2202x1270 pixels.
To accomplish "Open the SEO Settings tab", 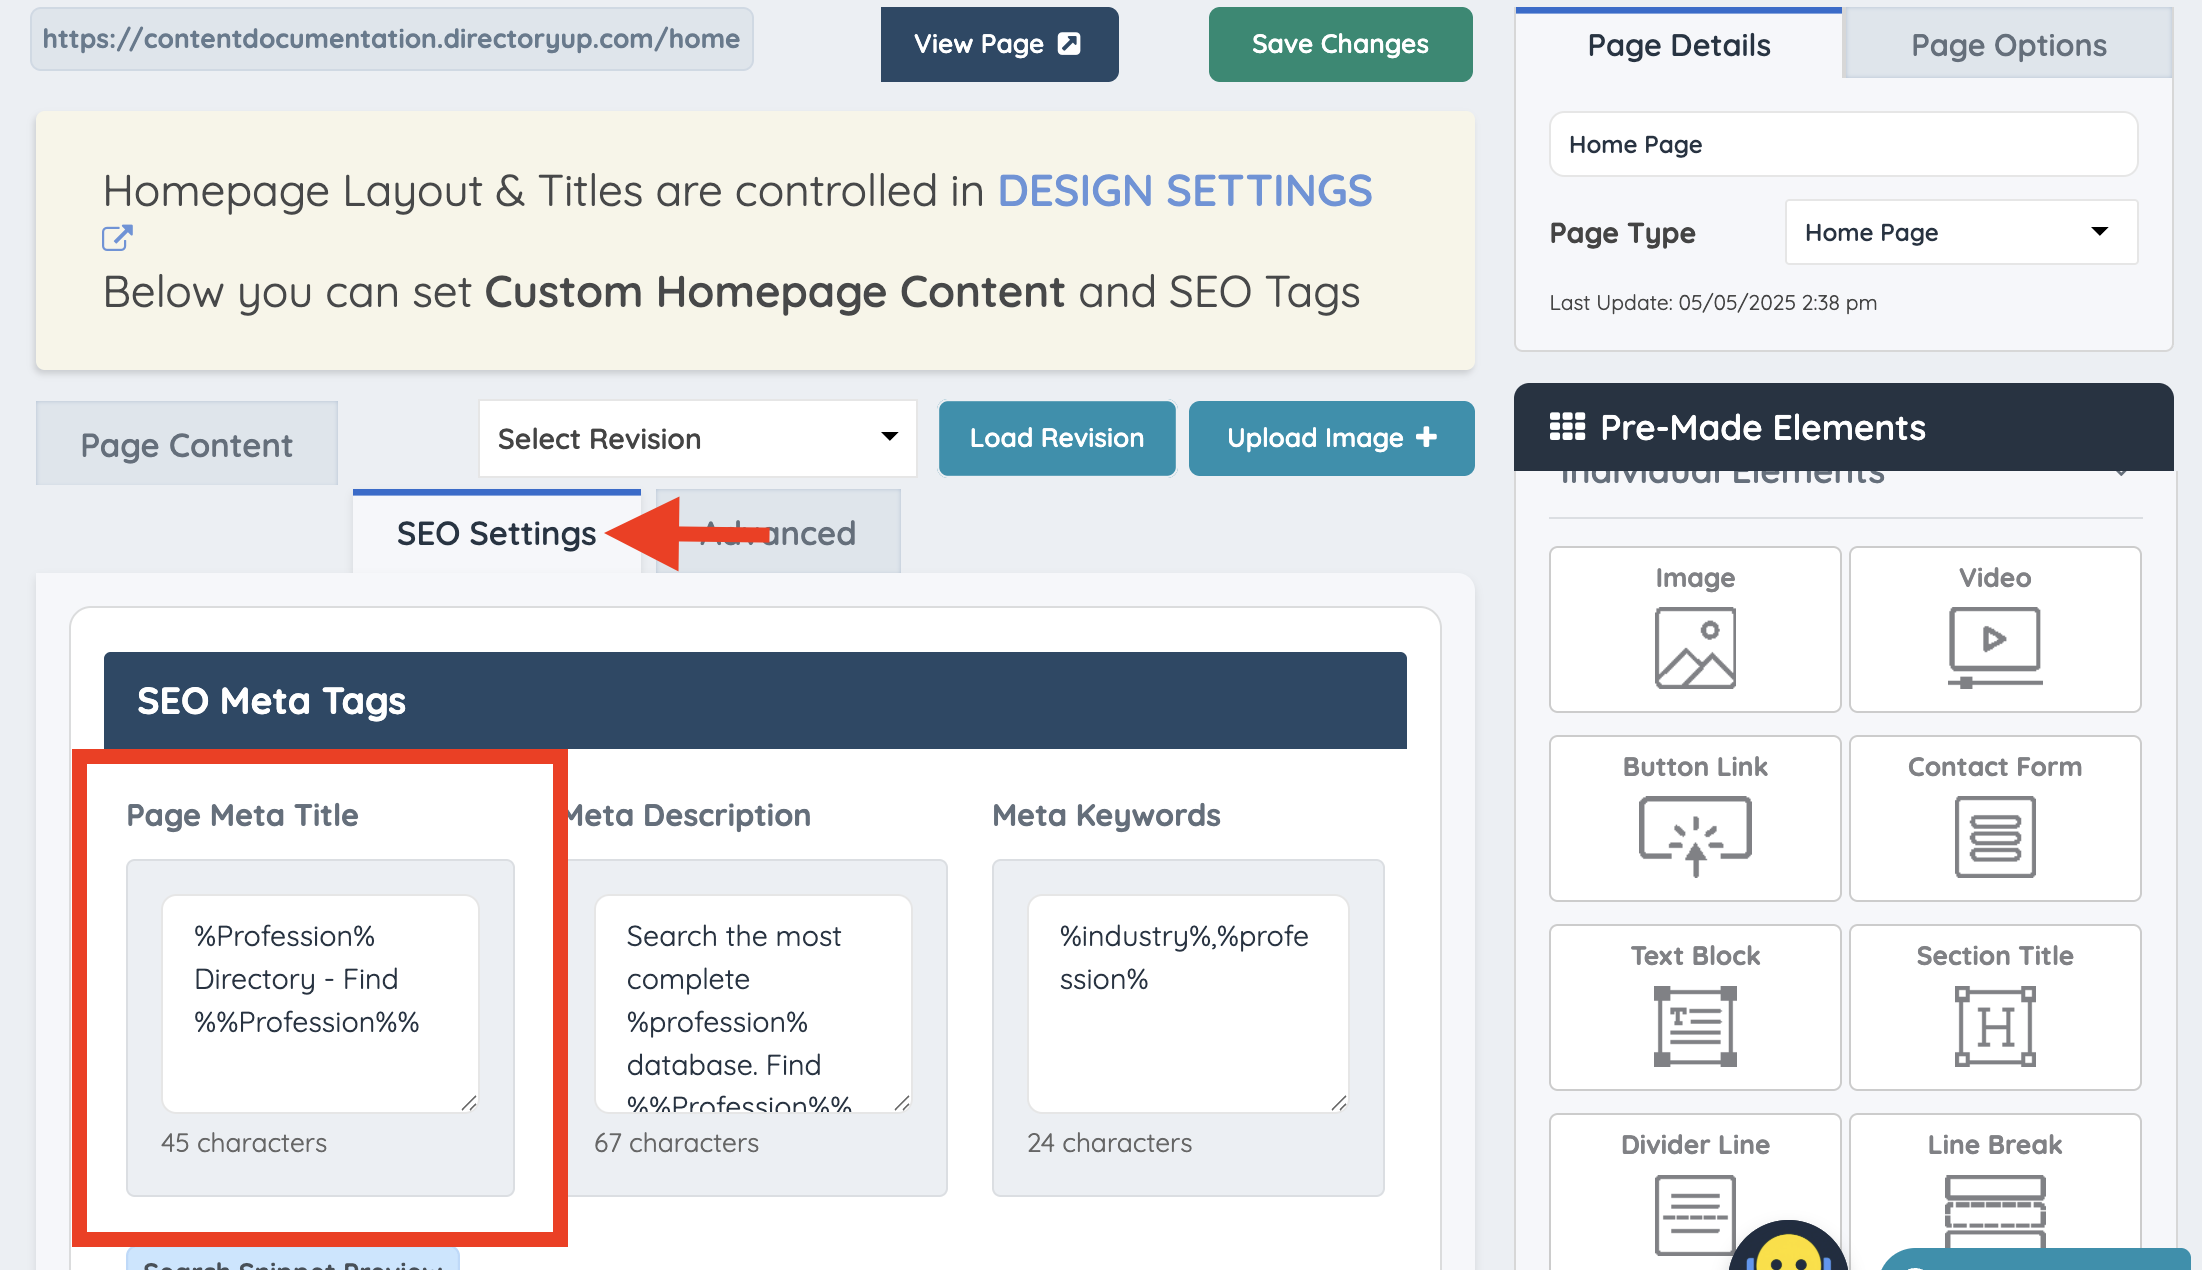I will tap(496, 533).
